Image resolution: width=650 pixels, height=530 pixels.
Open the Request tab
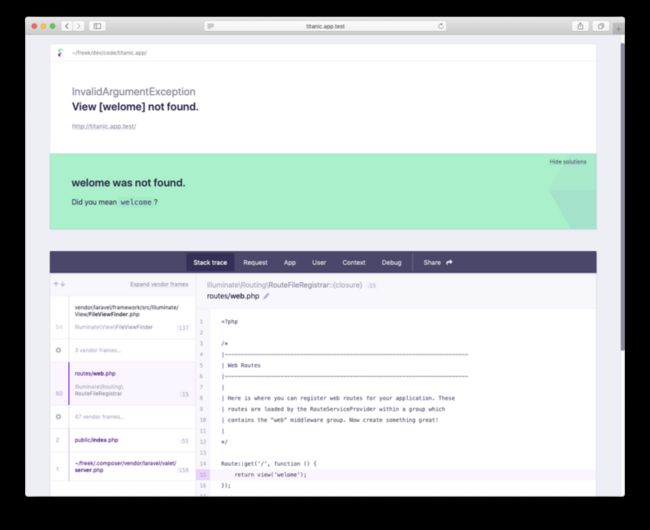click(x=255, y=262)
